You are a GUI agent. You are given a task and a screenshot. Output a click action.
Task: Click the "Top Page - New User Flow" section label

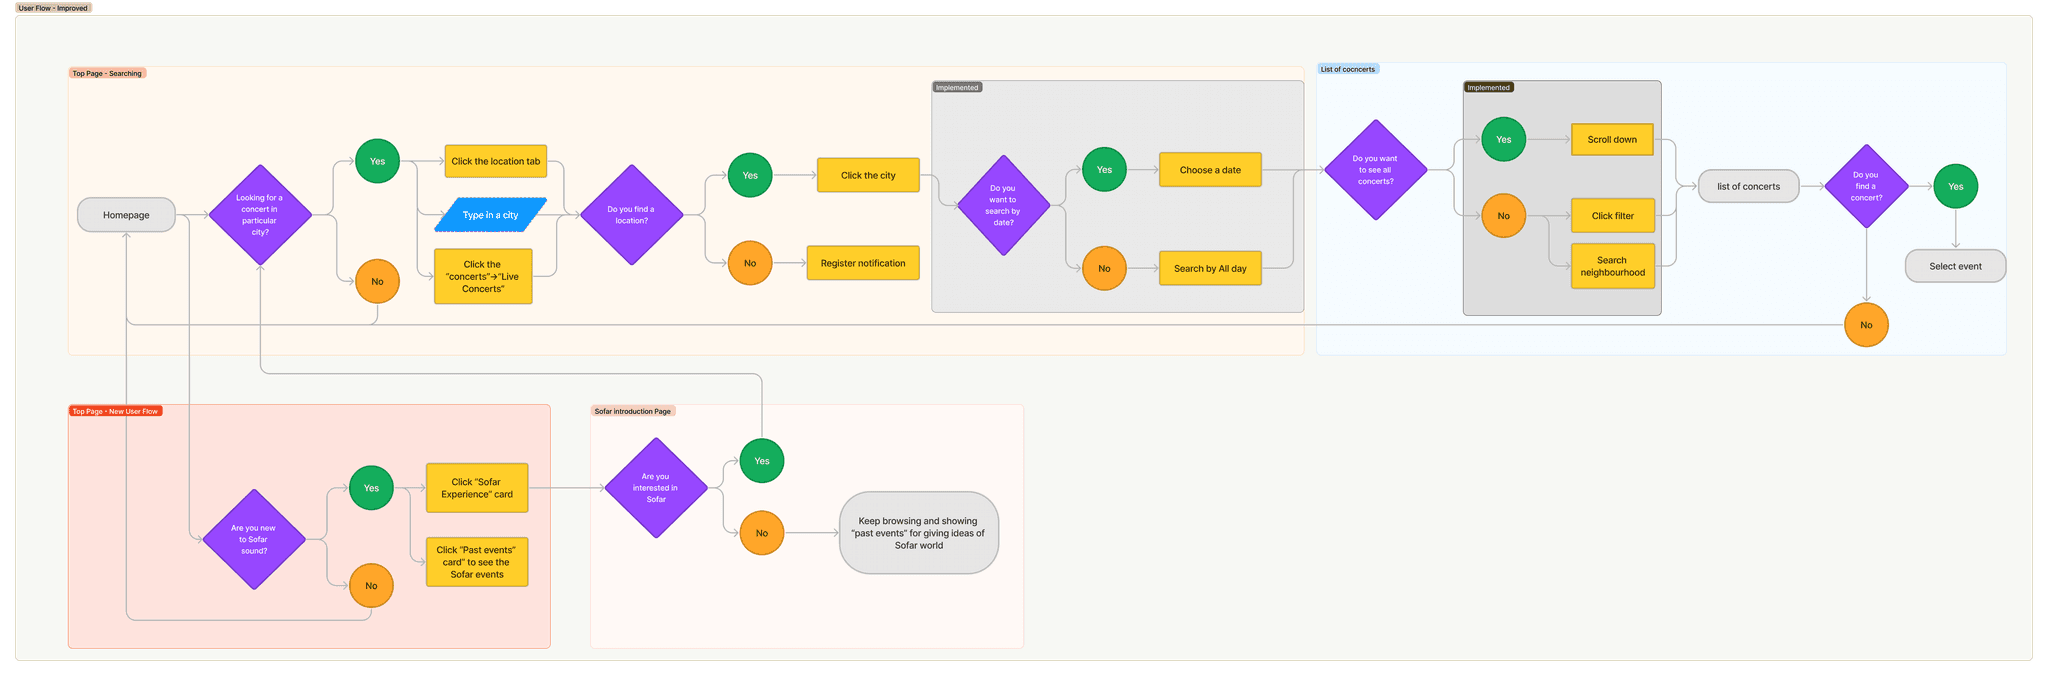(x=115, y=411)
